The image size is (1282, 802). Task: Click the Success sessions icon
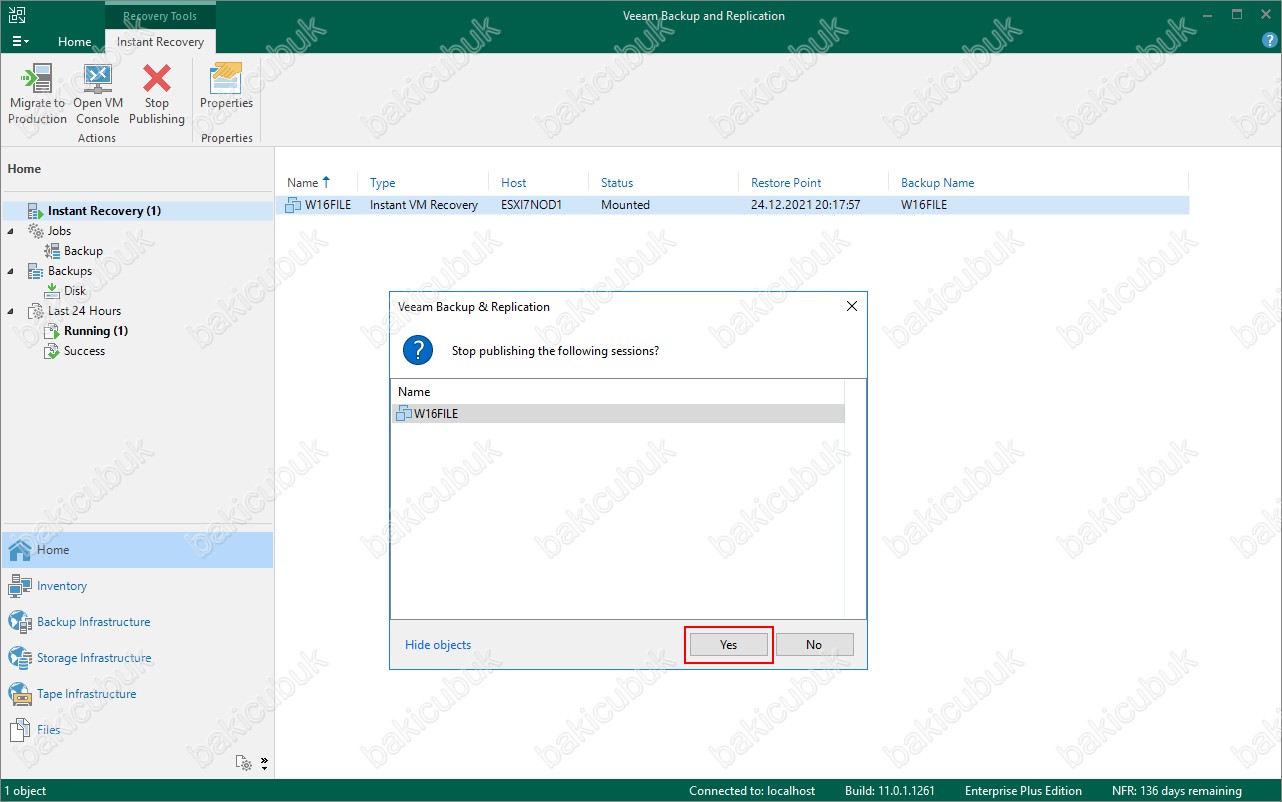(52, 351)
